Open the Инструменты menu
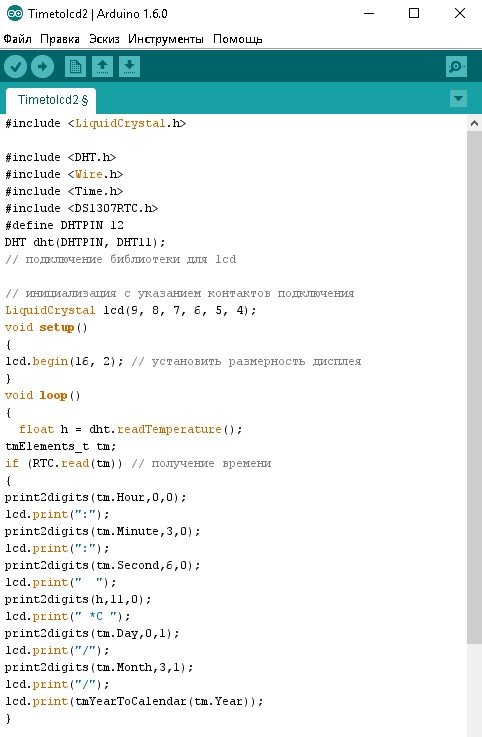The width and height of the screenshot is (482, 737). point(166,39)
